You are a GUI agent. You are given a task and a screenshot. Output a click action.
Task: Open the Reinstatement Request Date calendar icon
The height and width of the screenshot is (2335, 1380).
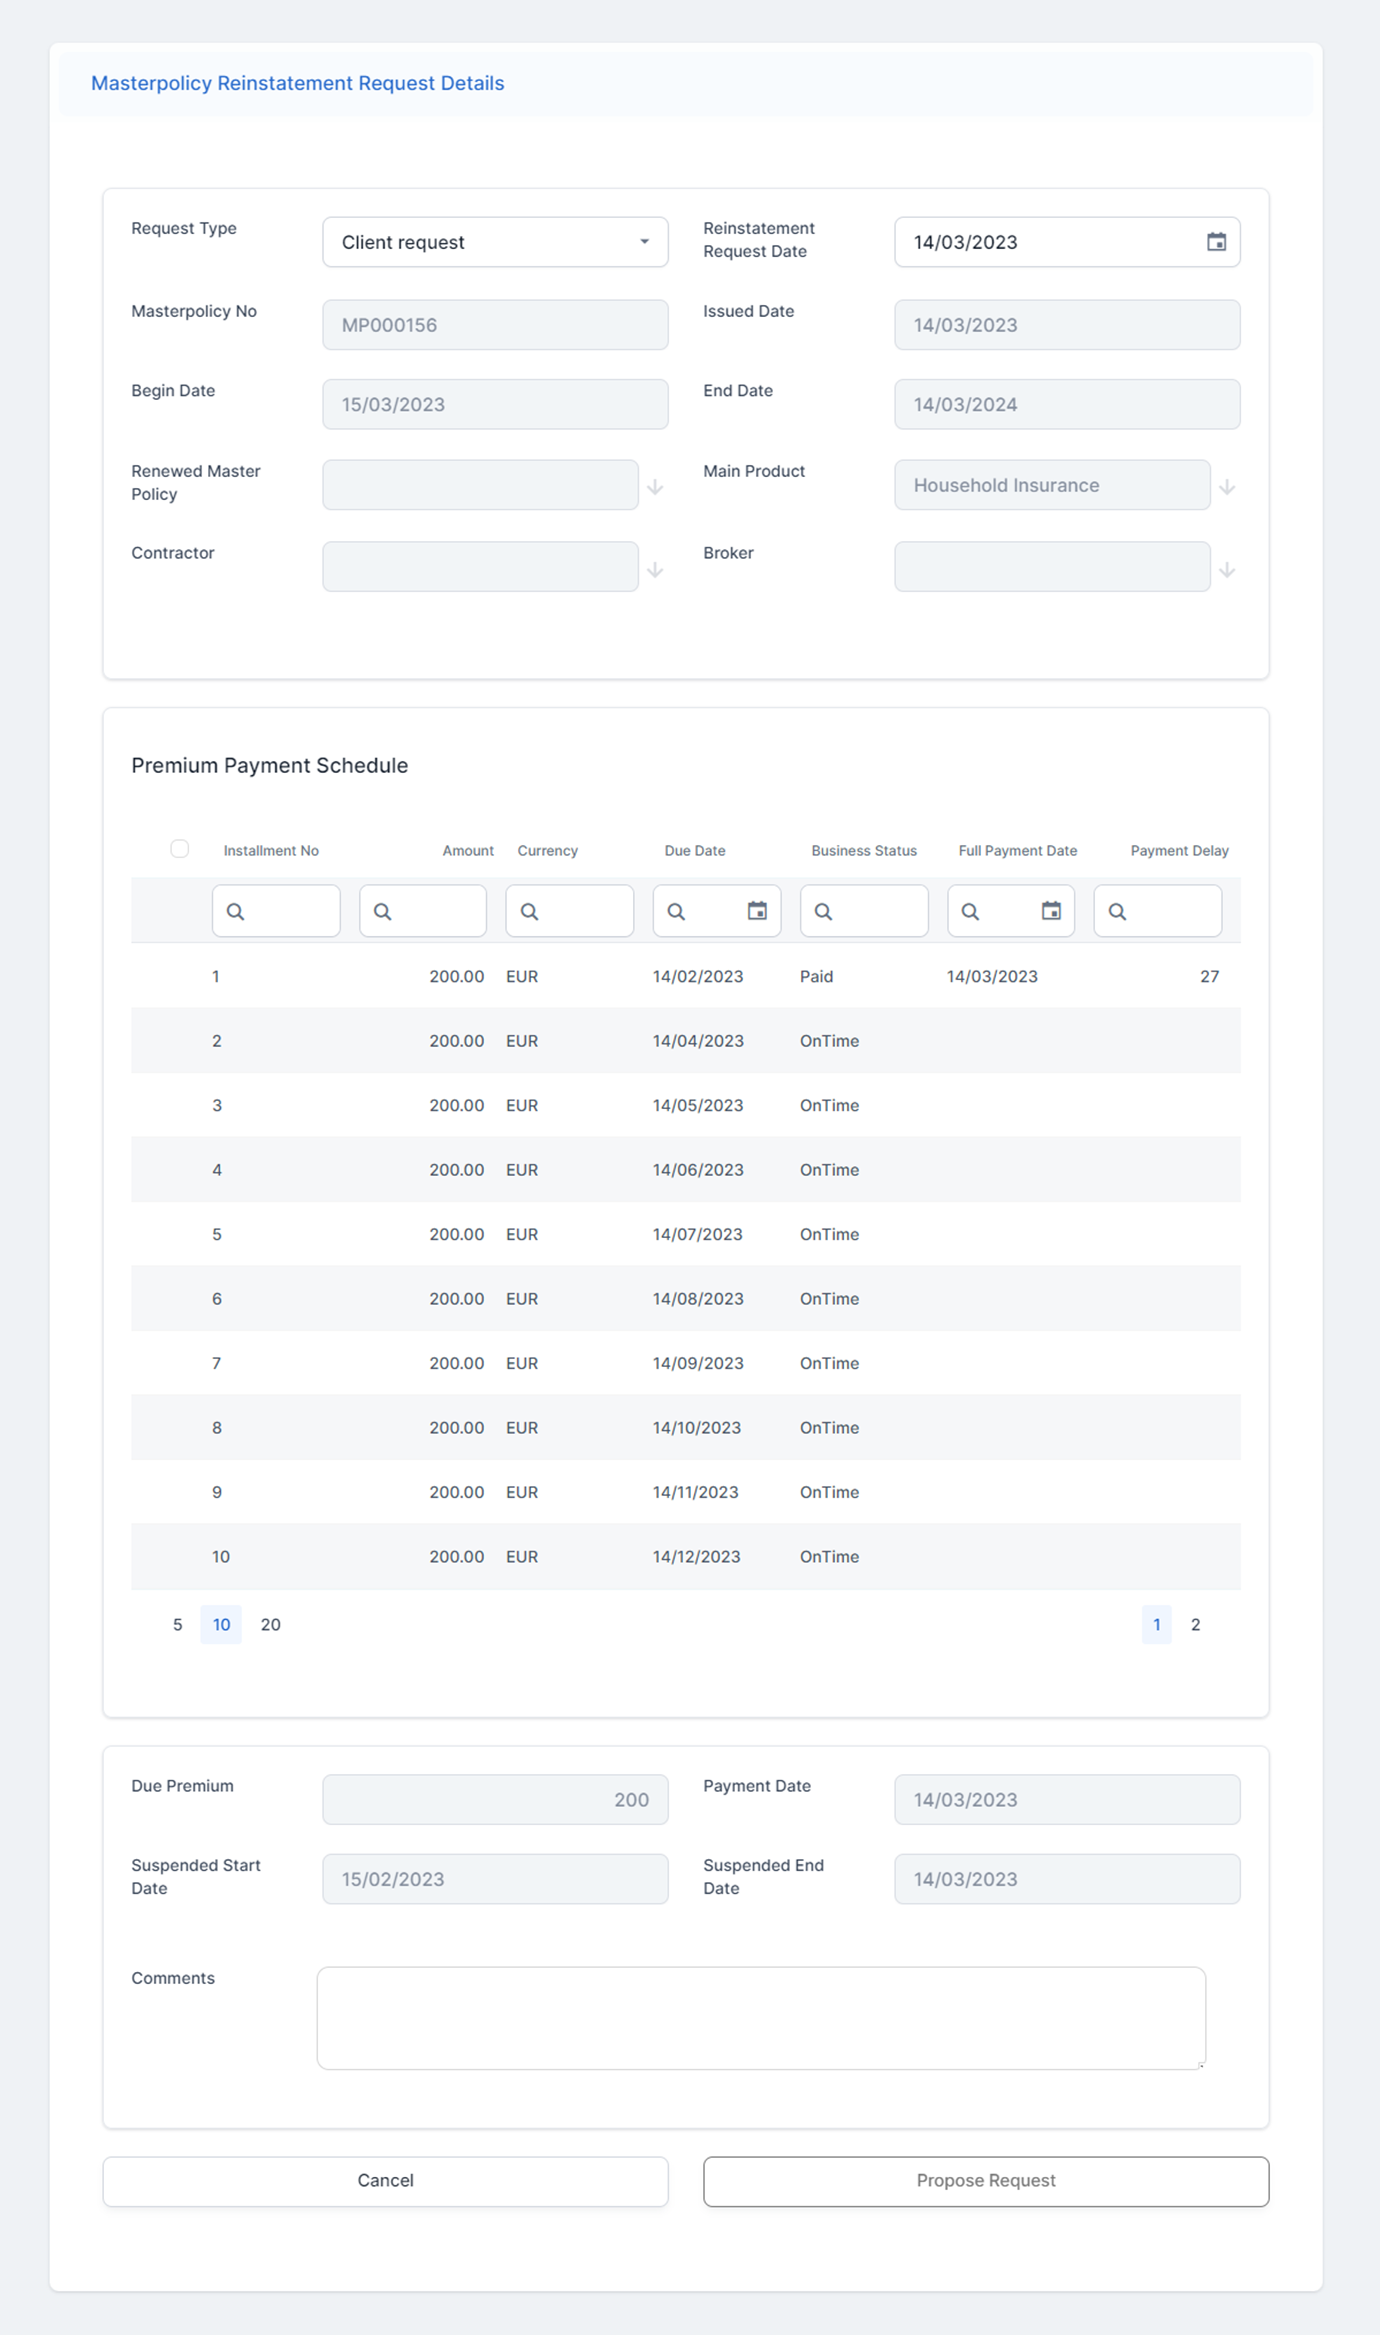coord(1215,242)
